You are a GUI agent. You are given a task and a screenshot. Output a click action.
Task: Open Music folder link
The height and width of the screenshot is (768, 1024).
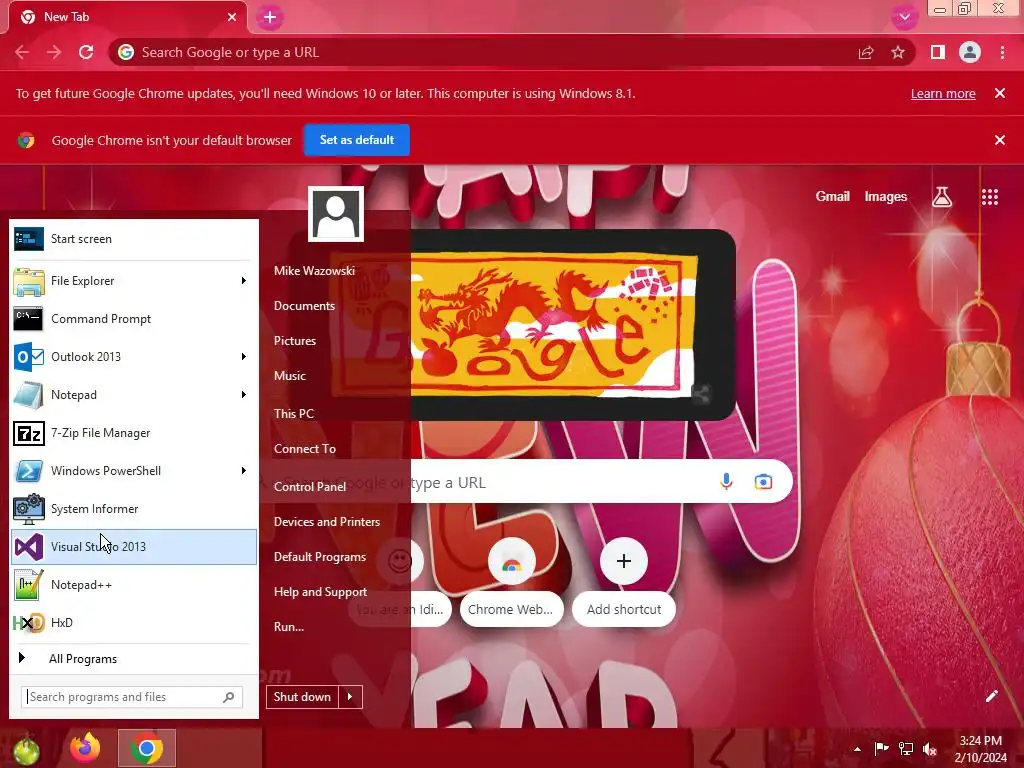point(290,376)
